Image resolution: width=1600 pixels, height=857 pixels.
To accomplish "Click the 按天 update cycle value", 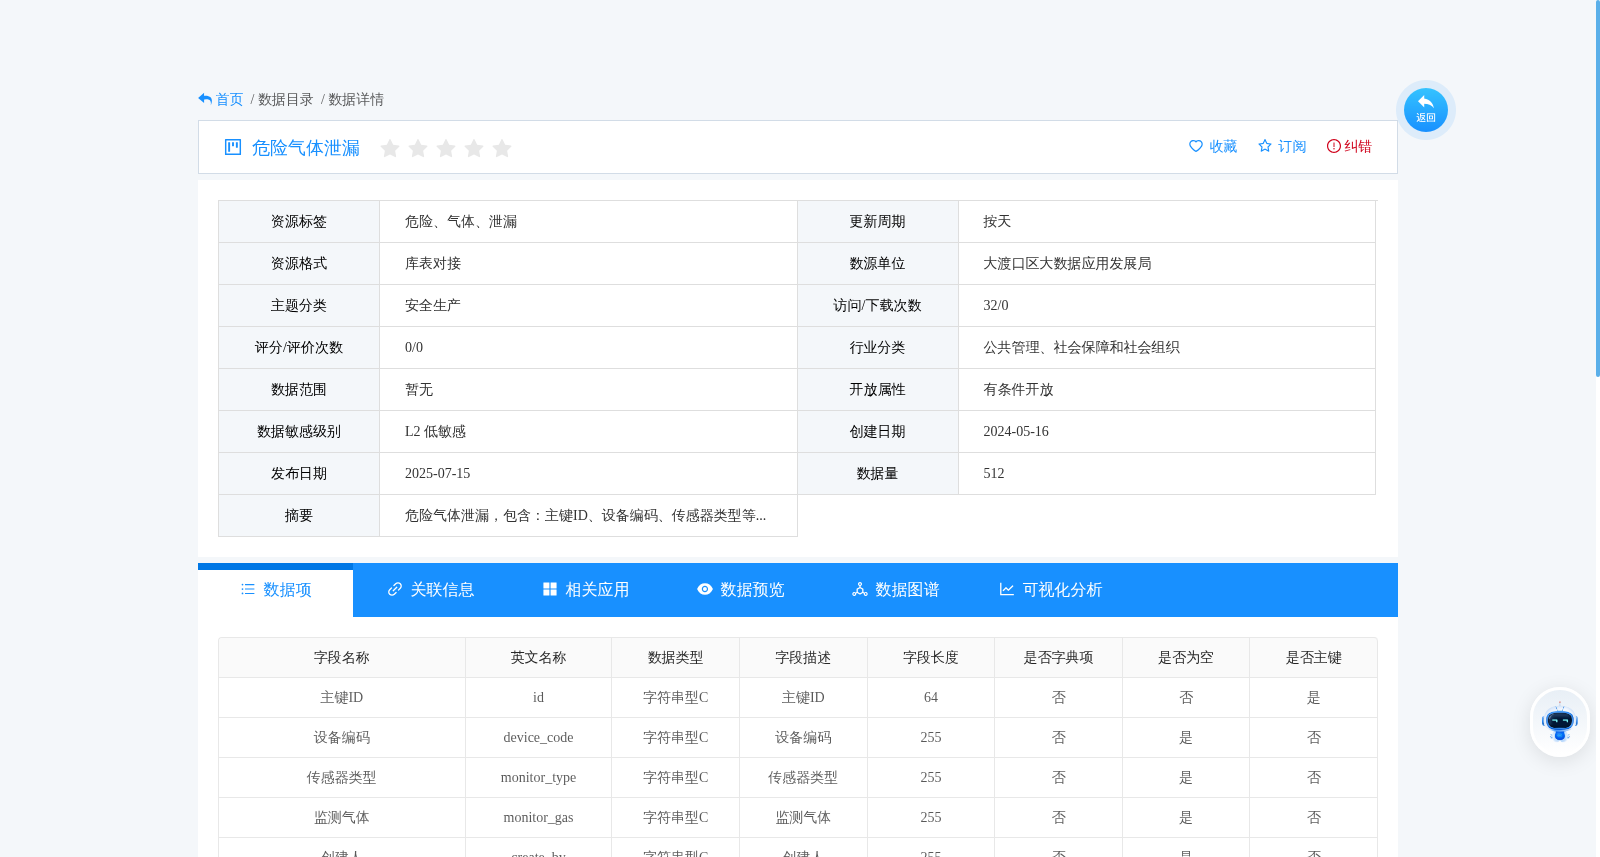I will pyautogui.click(x=997, y=222).
